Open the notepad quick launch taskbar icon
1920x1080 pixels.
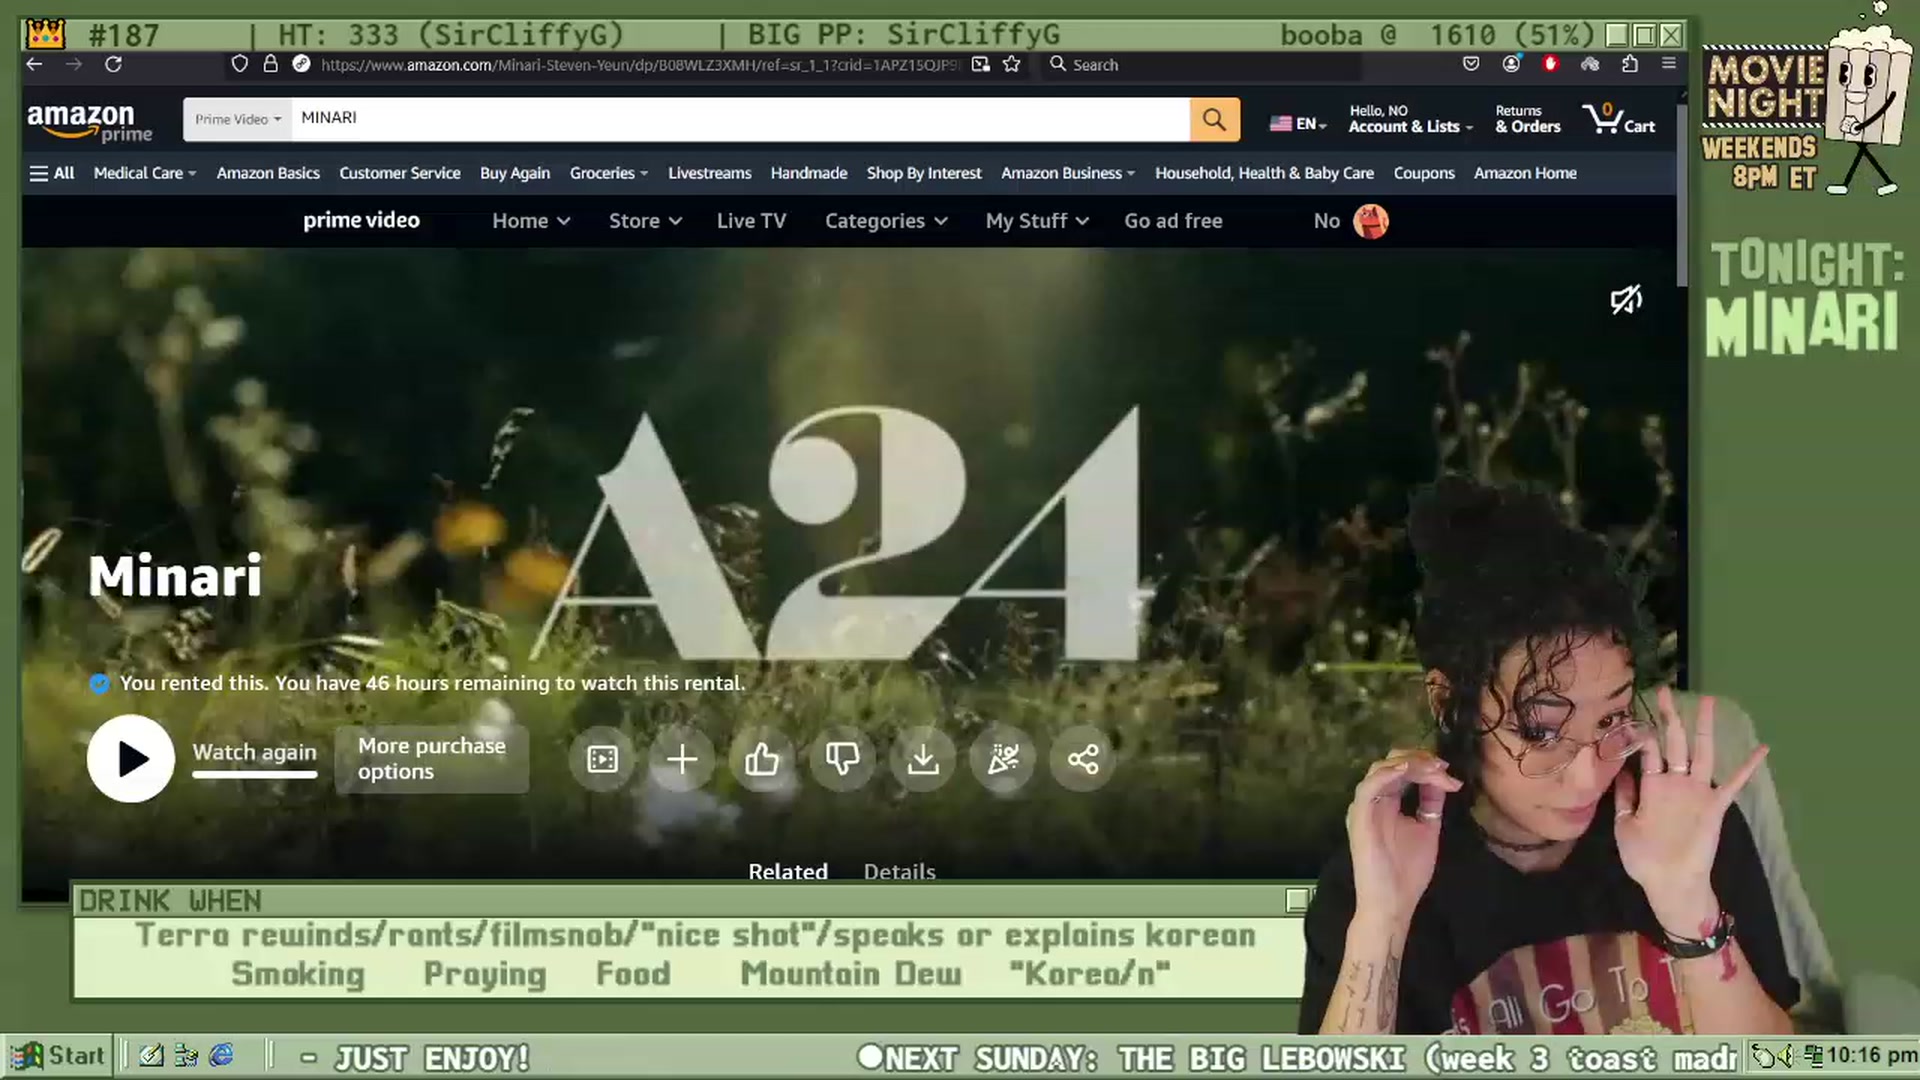151,1056
